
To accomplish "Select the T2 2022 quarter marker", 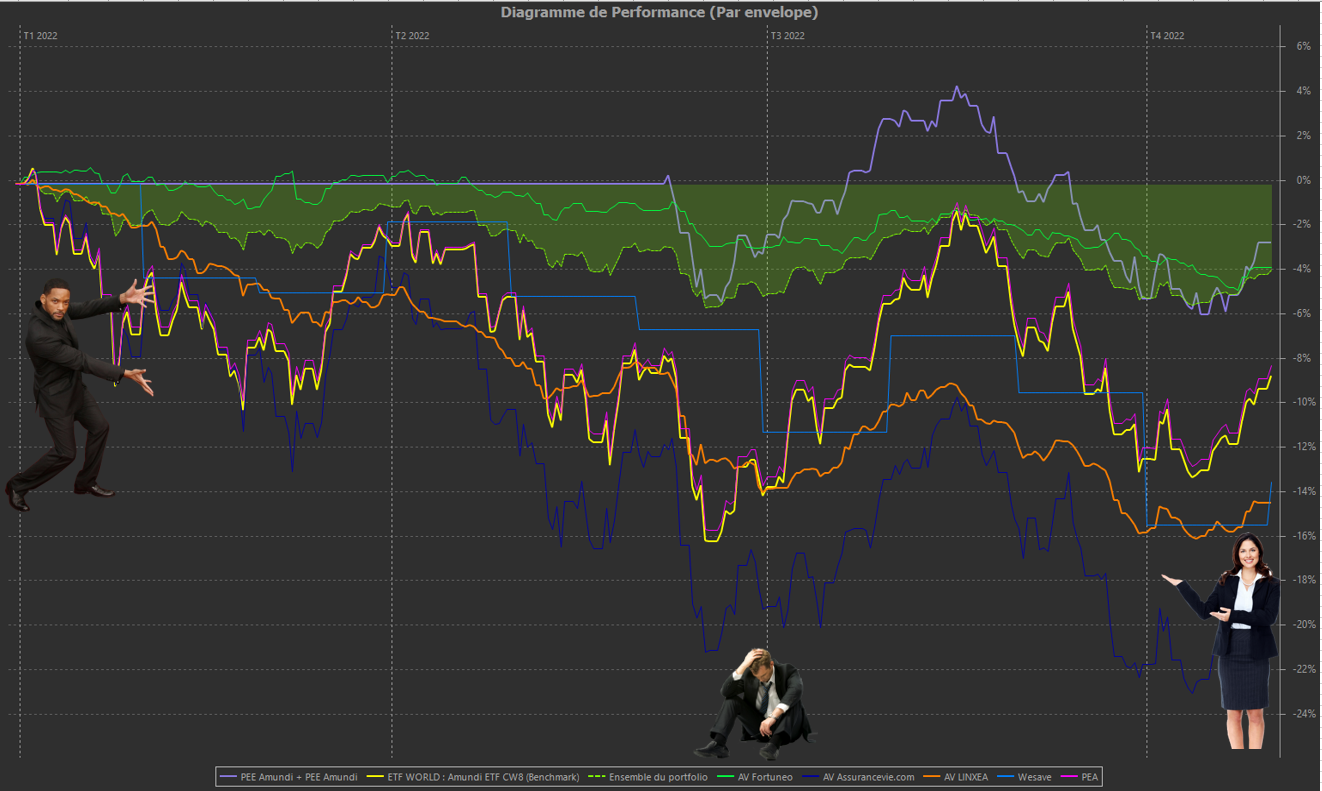I will [x=412, y=36].
